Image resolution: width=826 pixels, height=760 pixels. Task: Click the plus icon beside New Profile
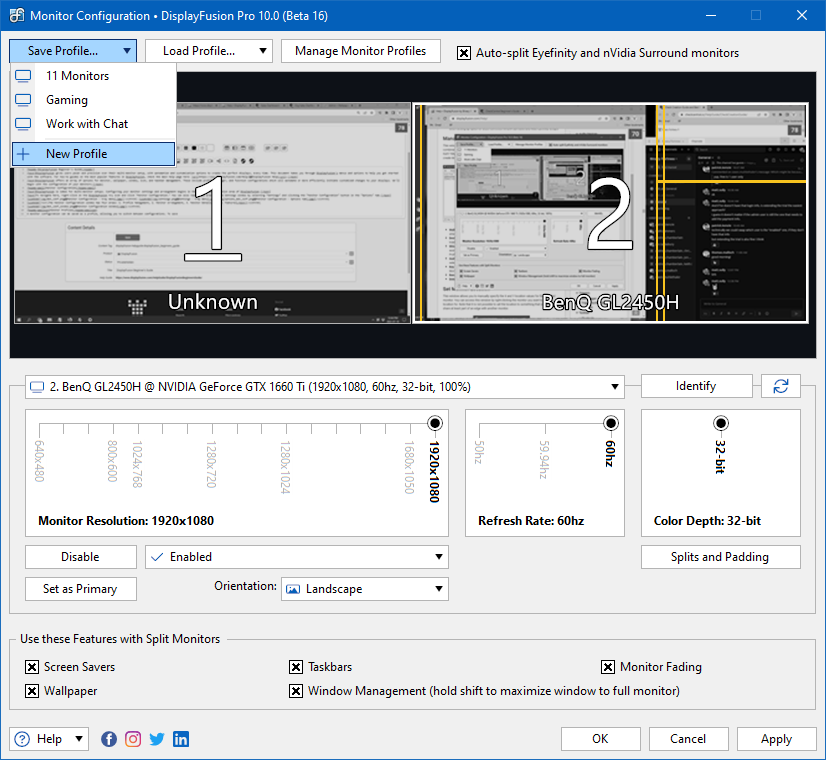[x=23, y=154]
